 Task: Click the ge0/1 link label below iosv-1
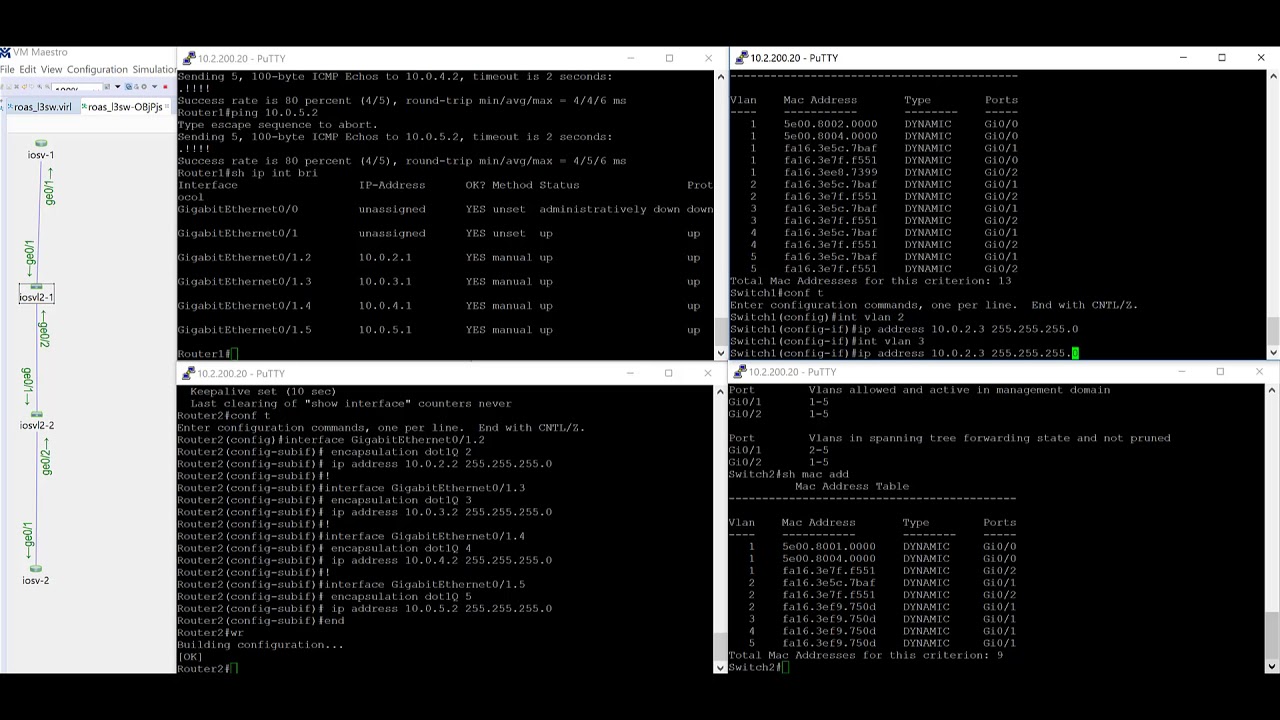(50, 186)
